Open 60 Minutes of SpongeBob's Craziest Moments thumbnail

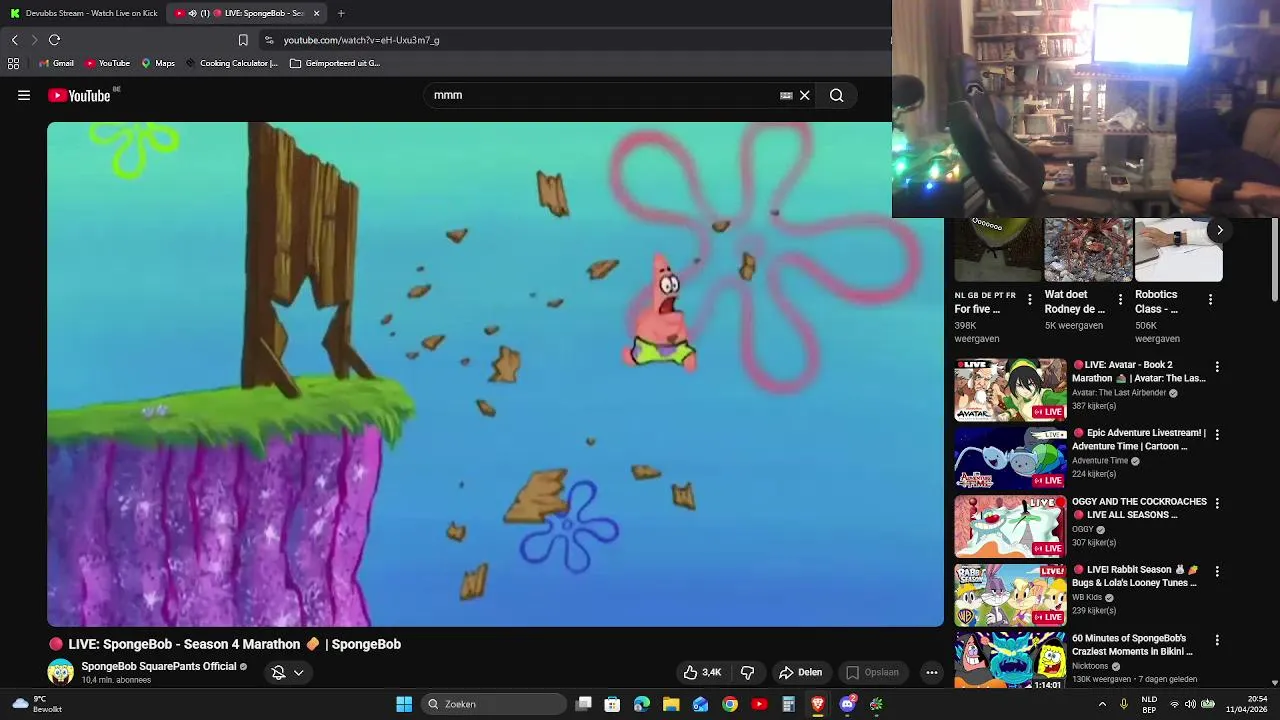[1010, 660]
